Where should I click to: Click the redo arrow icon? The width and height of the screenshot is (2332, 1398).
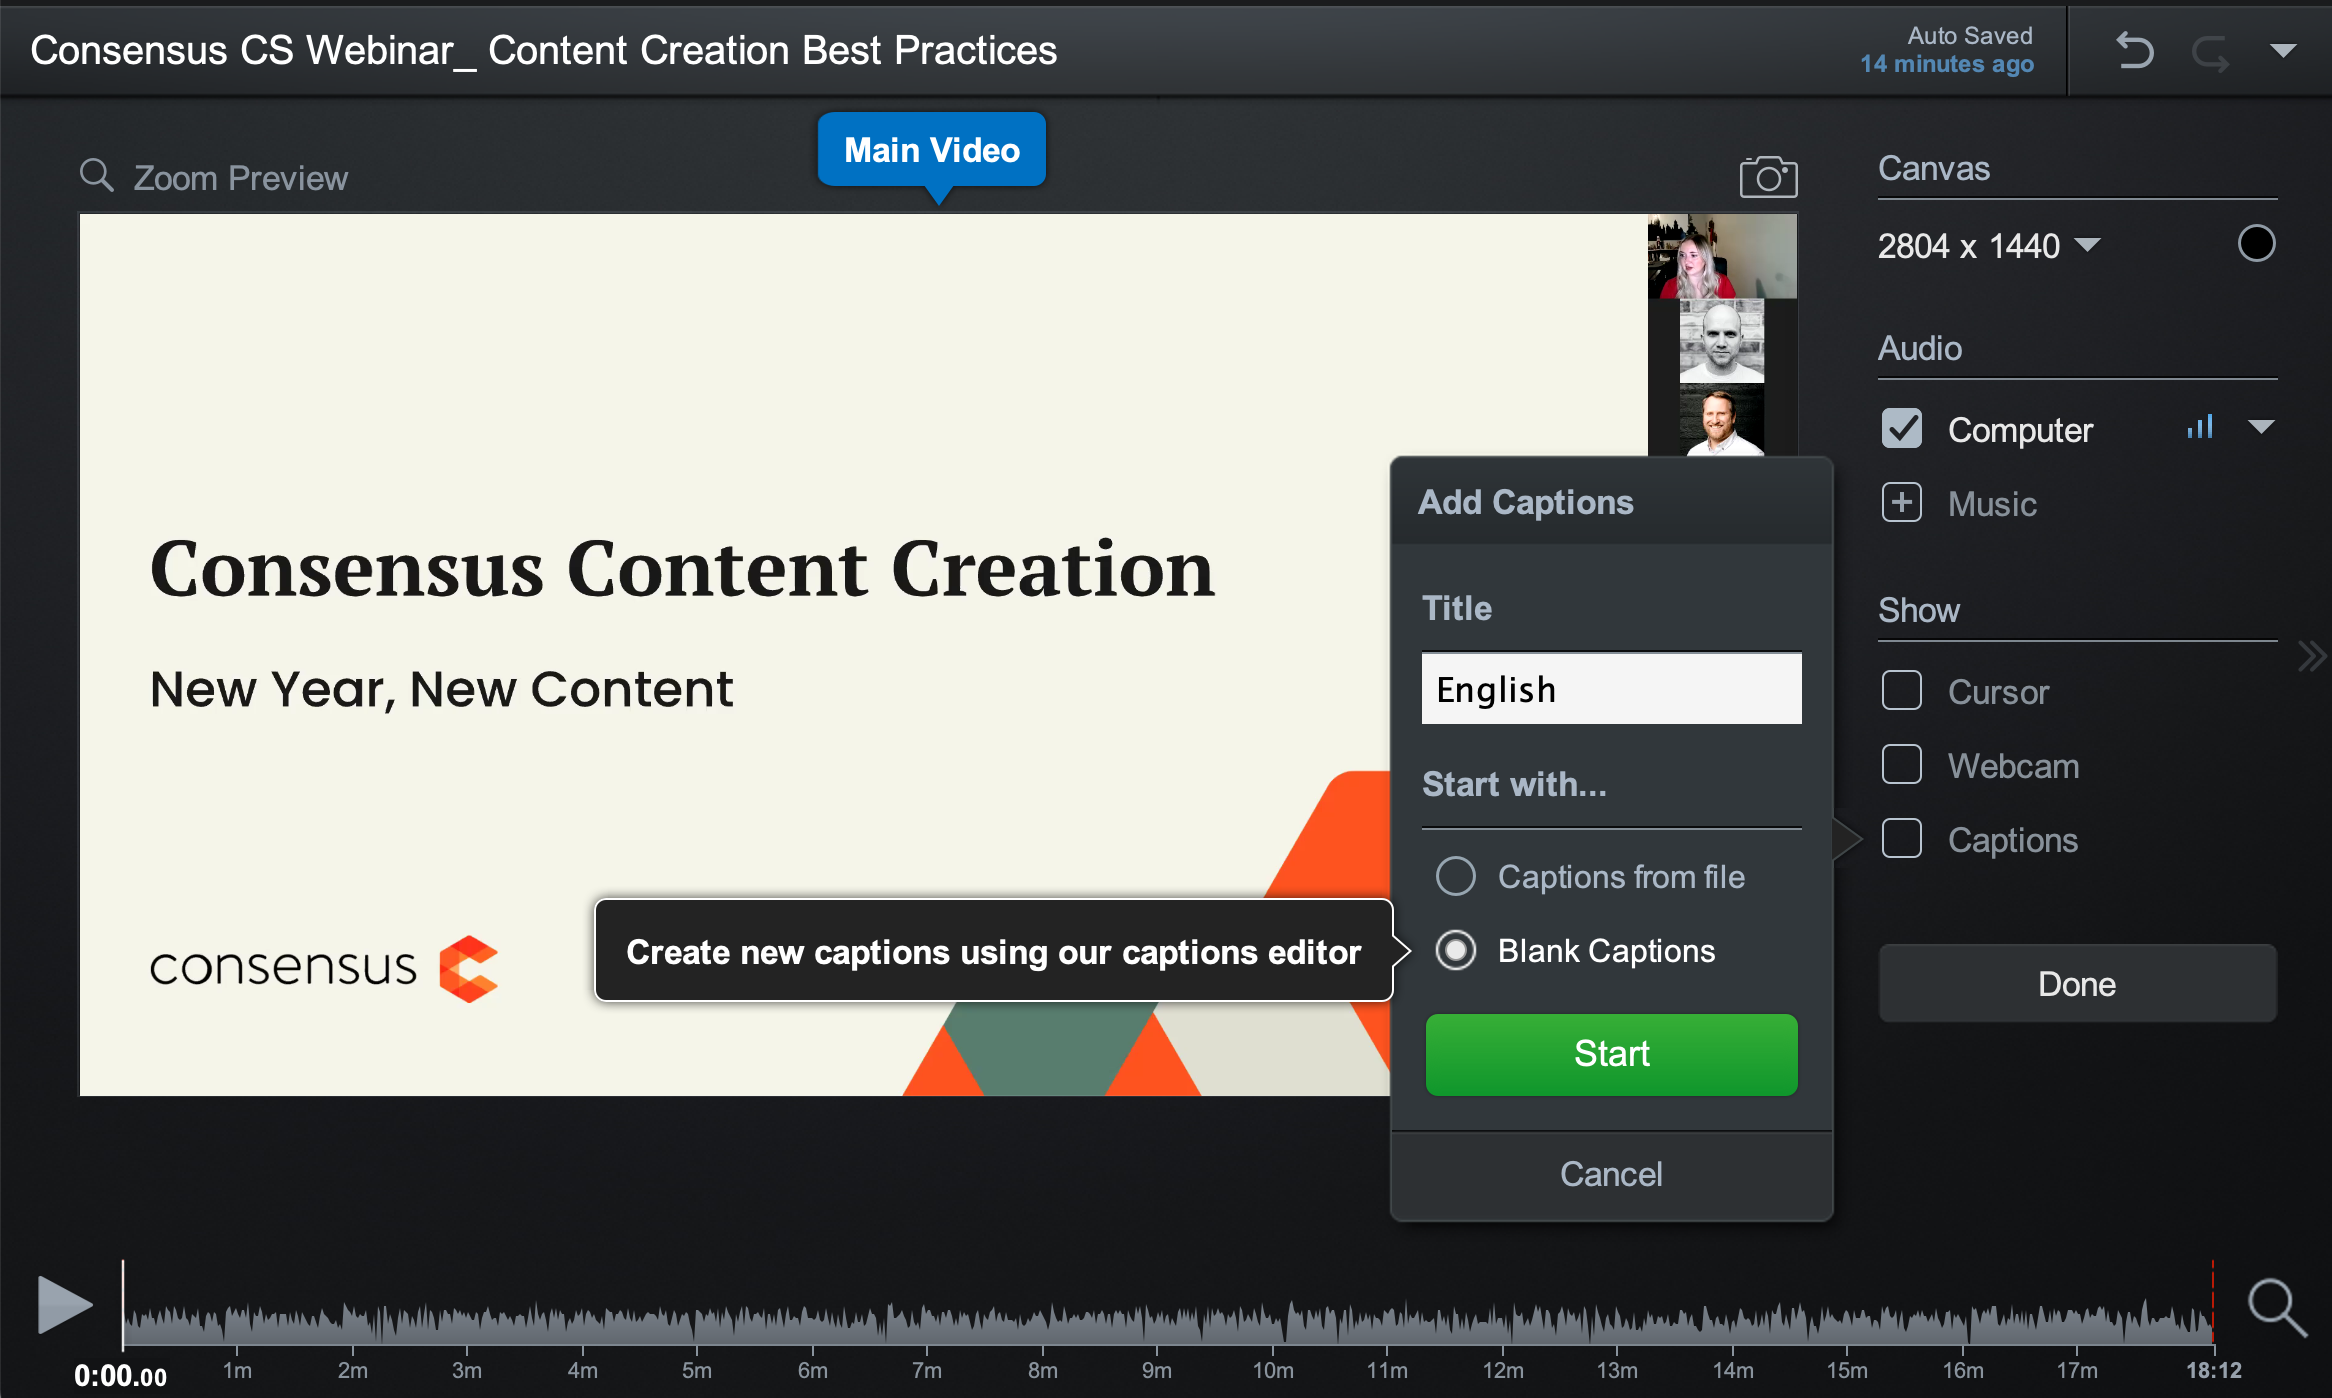pyautogui.click(x=2211, y=52)
